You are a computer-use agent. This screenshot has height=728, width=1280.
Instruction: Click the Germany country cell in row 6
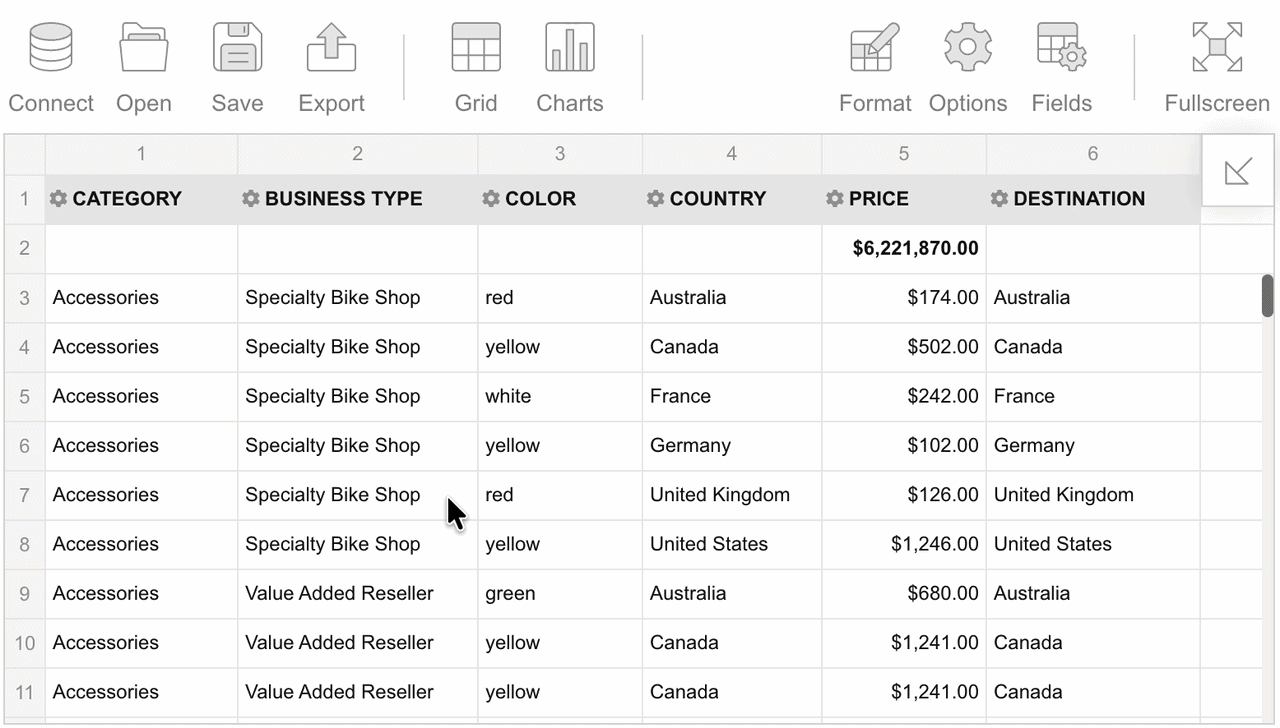click(732, 446)
